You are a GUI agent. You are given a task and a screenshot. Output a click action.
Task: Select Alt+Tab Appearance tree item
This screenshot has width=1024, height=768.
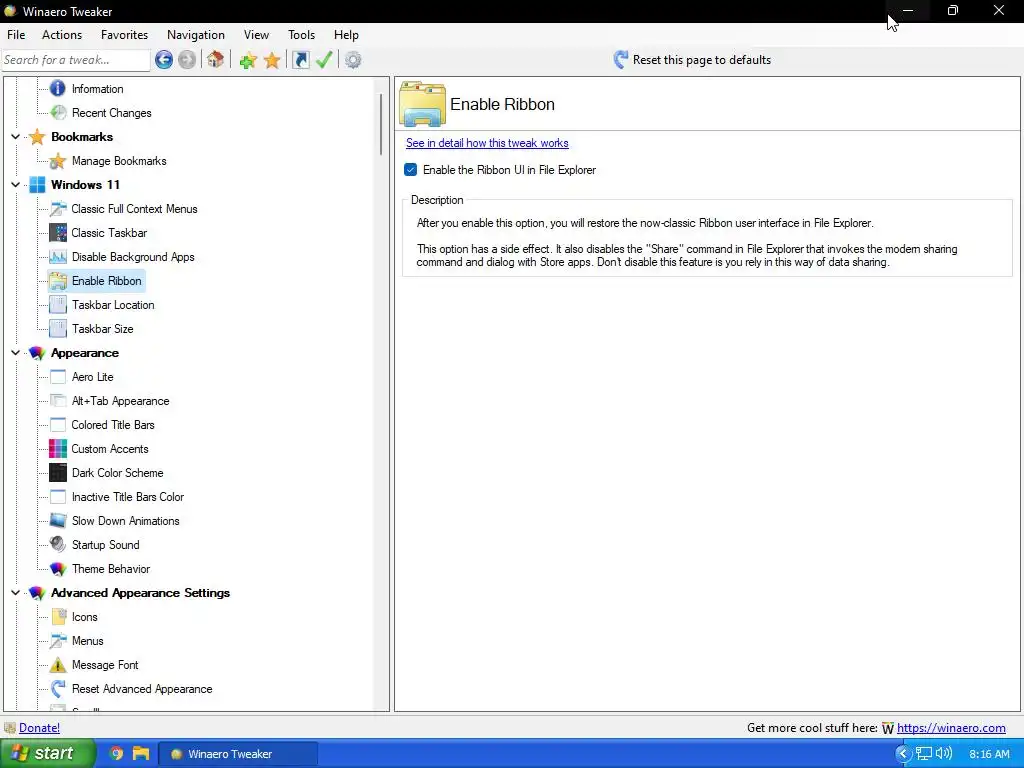pos(120,401)
